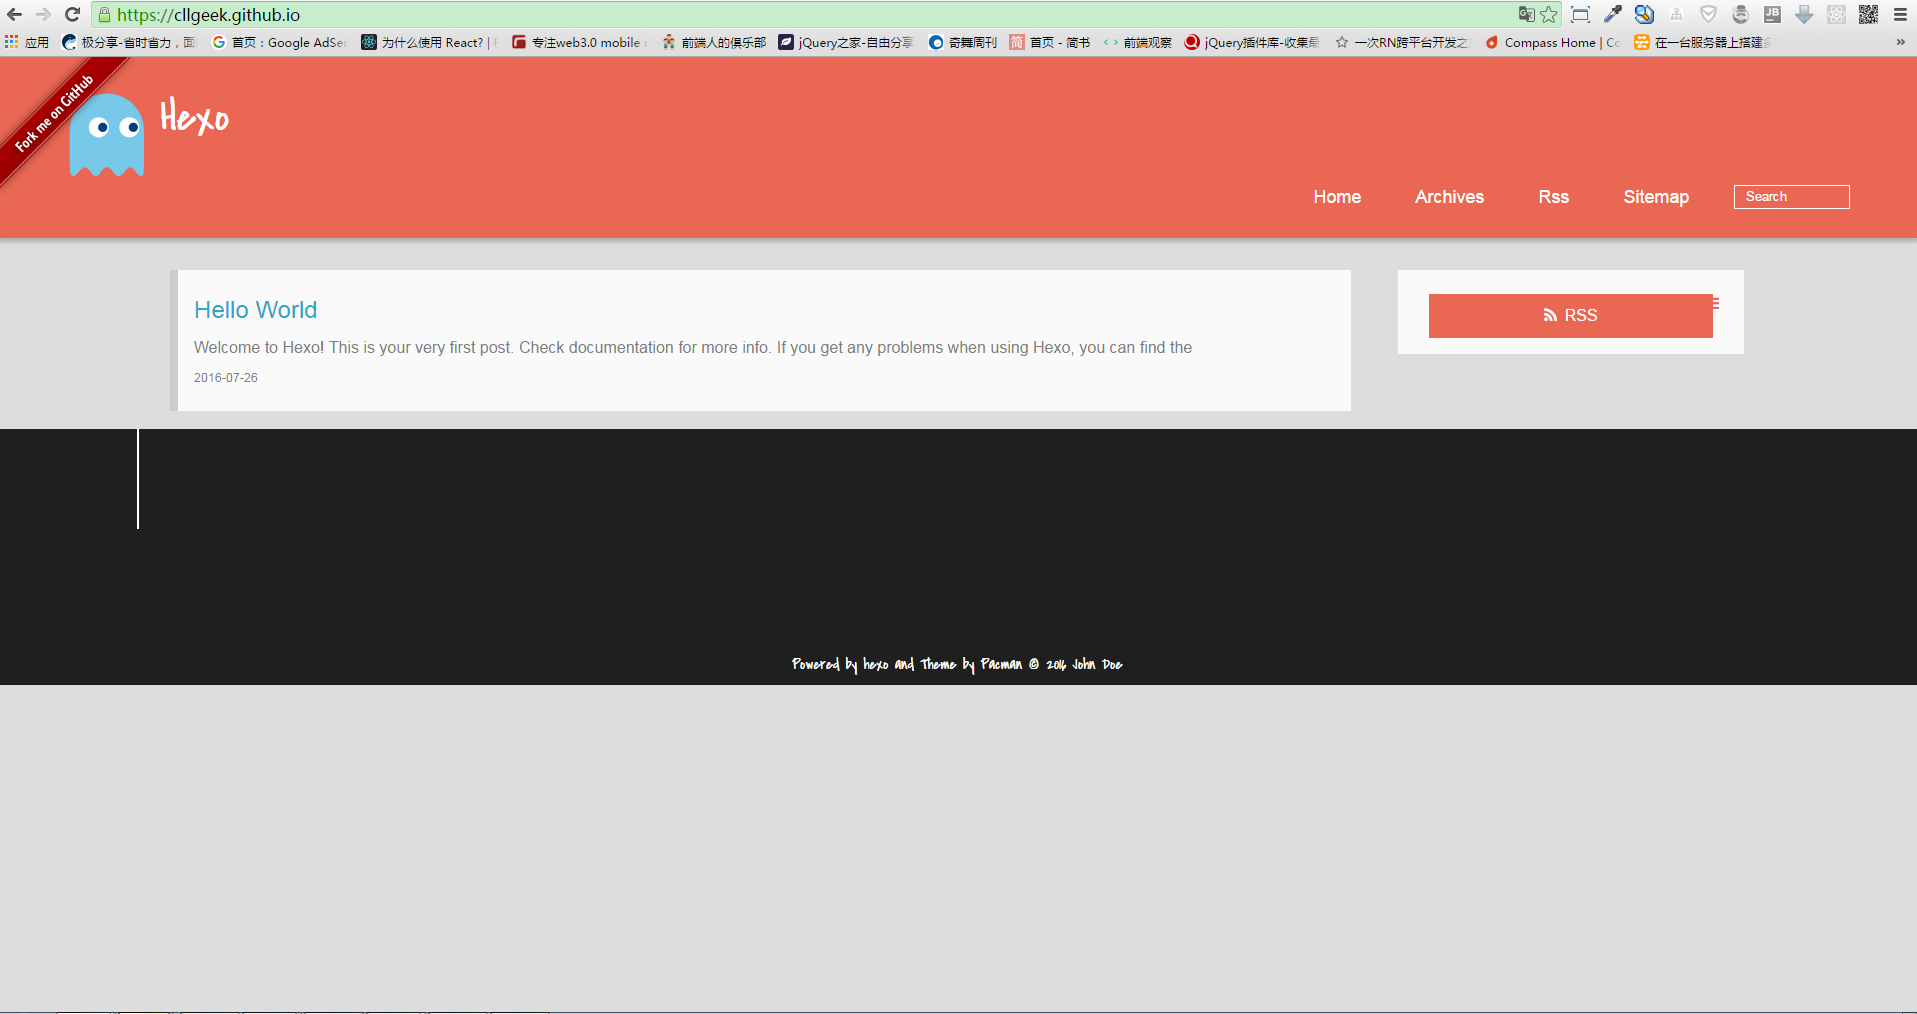
Task: Open the jQuery之家 bookmark
Action: coord(846,42)
